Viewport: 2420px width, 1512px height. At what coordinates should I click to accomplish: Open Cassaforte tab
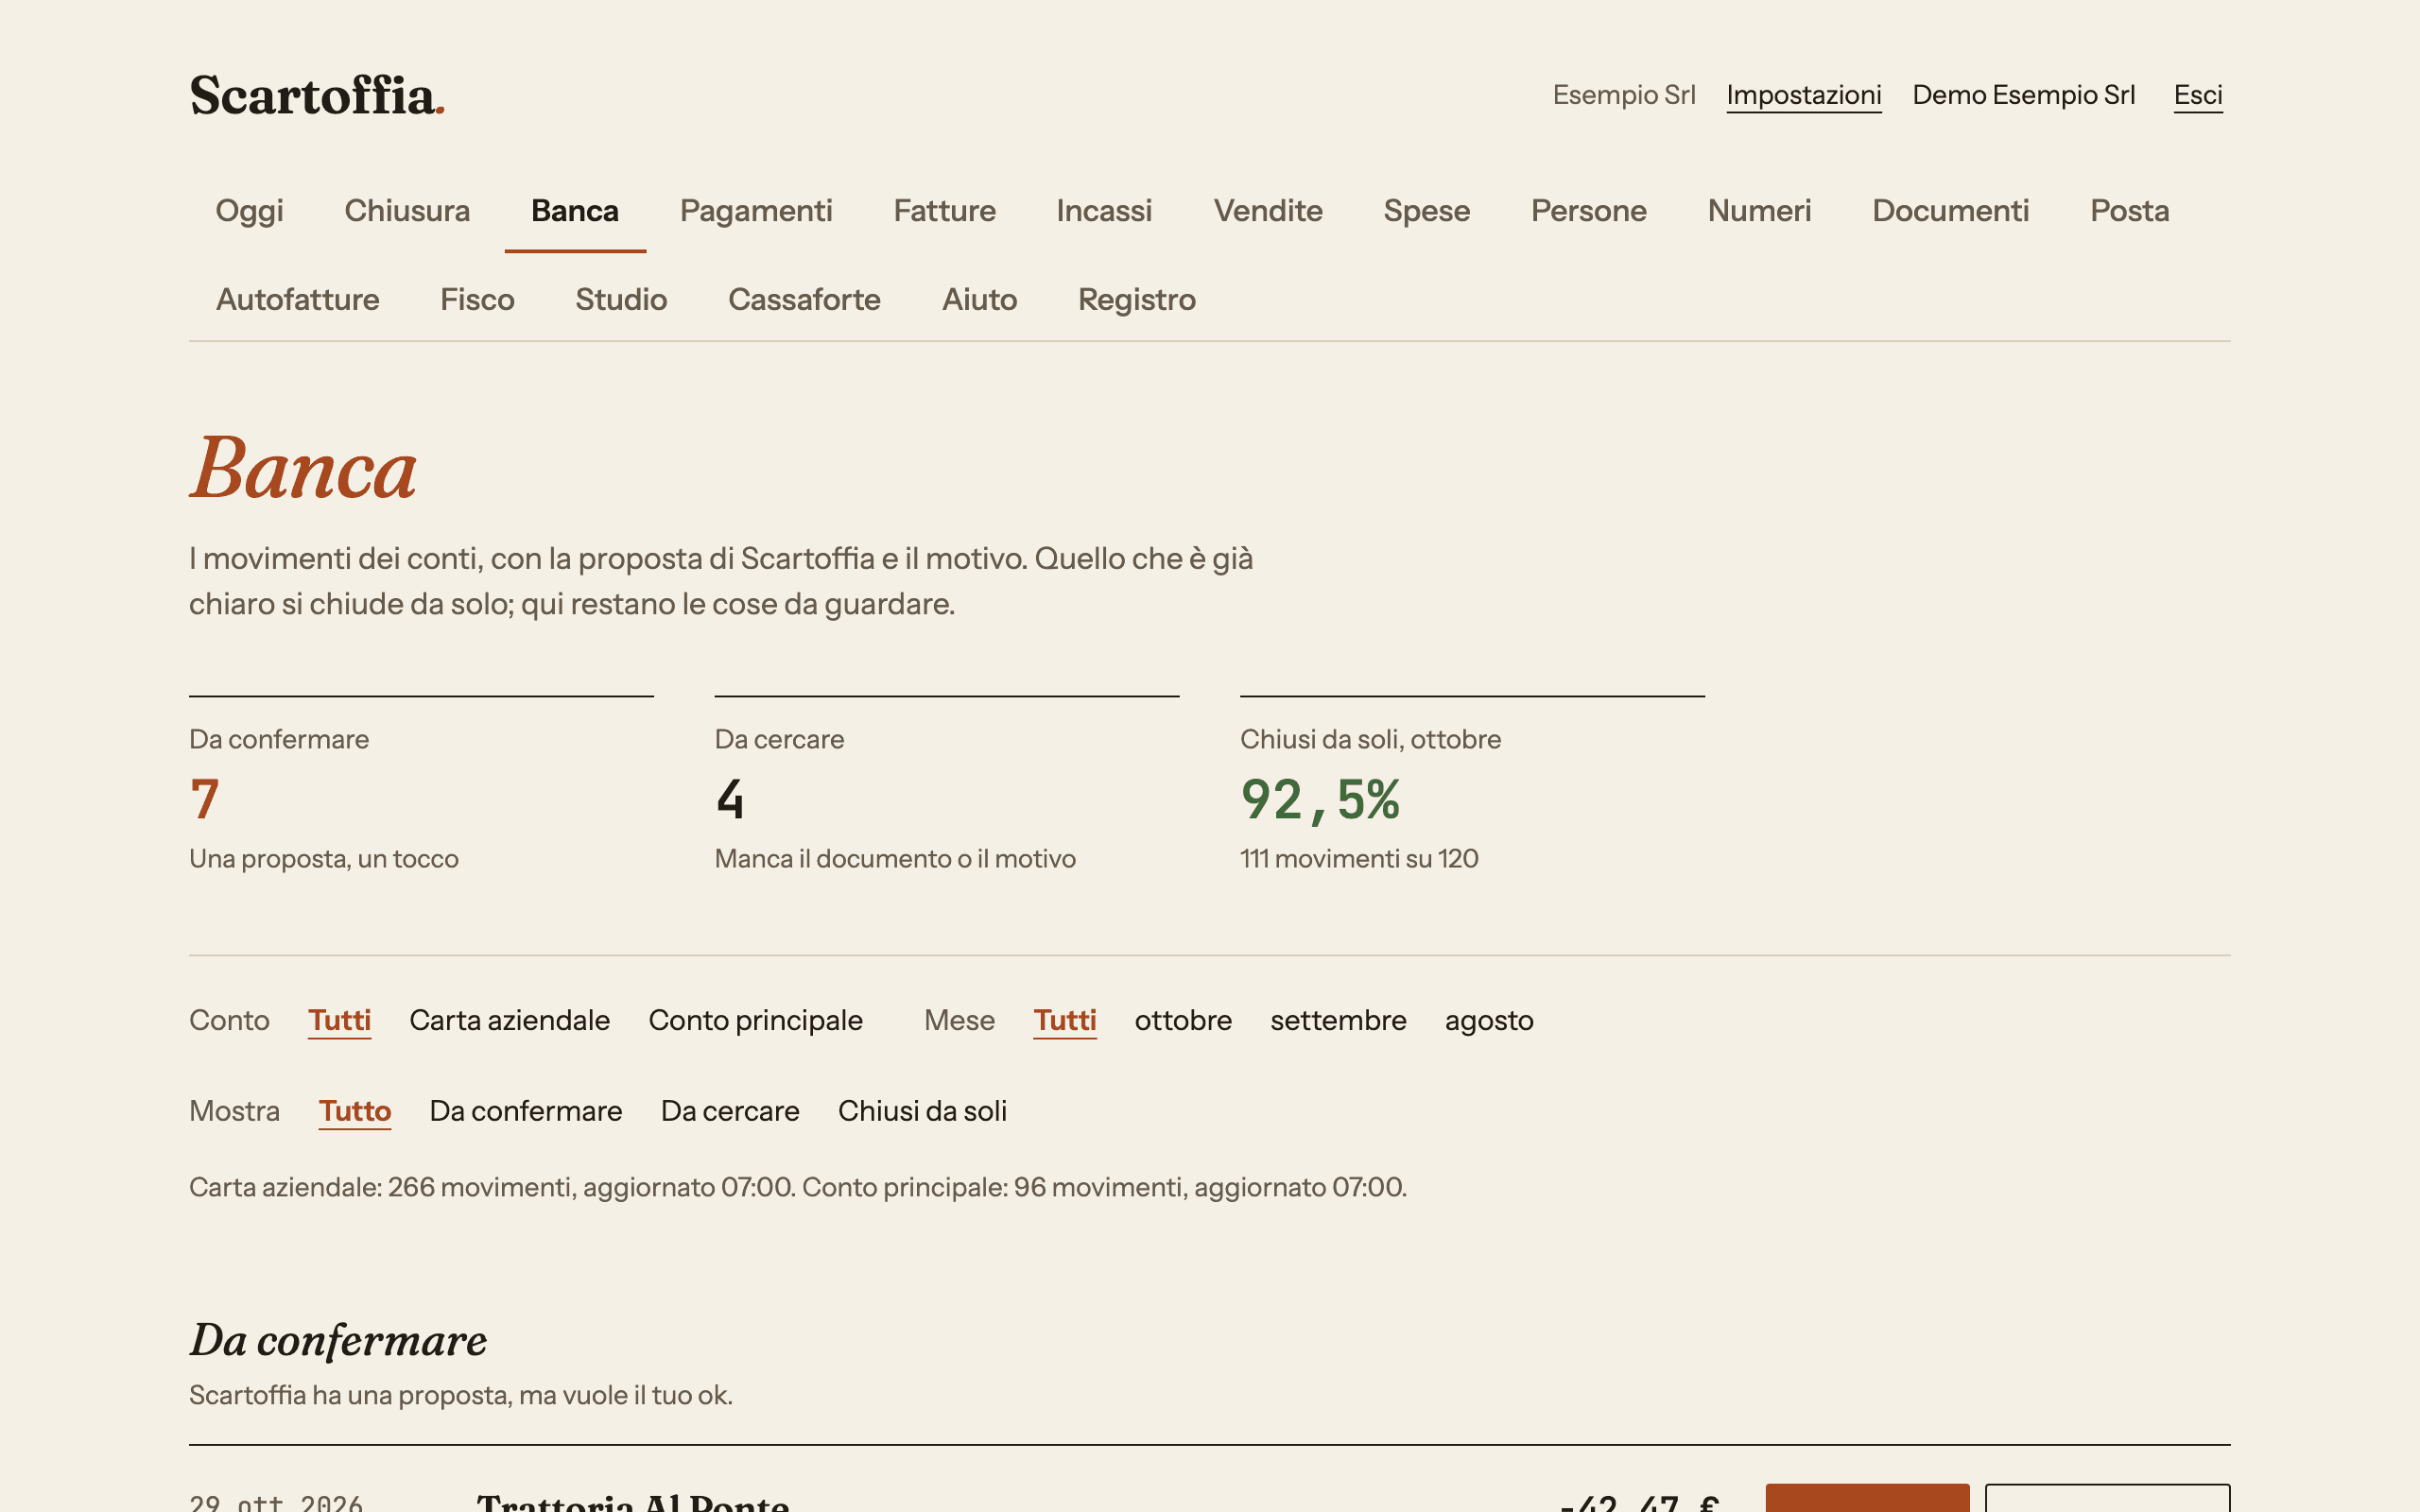[804, 299]
